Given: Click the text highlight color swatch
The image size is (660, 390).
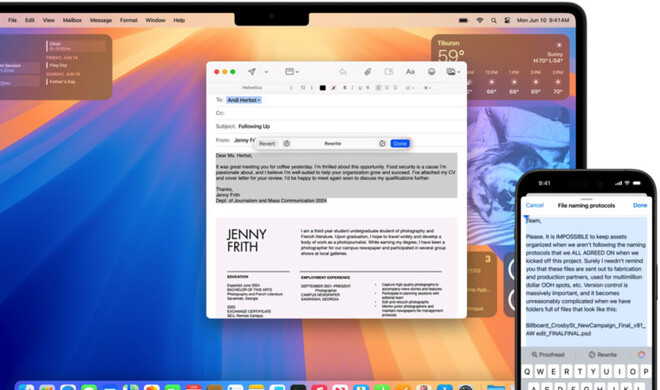Looking at the screenshot, I should [x=333, y=88].
